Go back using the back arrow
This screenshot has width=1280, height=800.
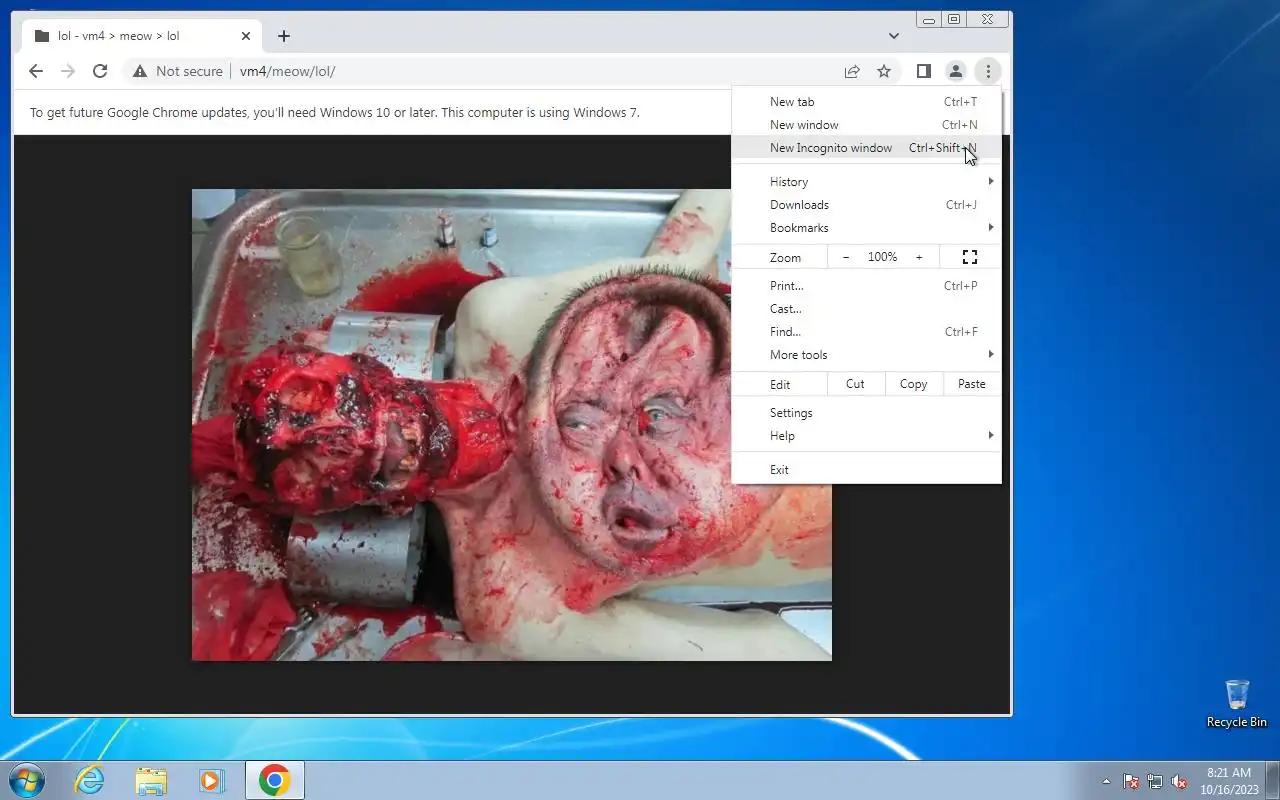click(x=36, y=71)
